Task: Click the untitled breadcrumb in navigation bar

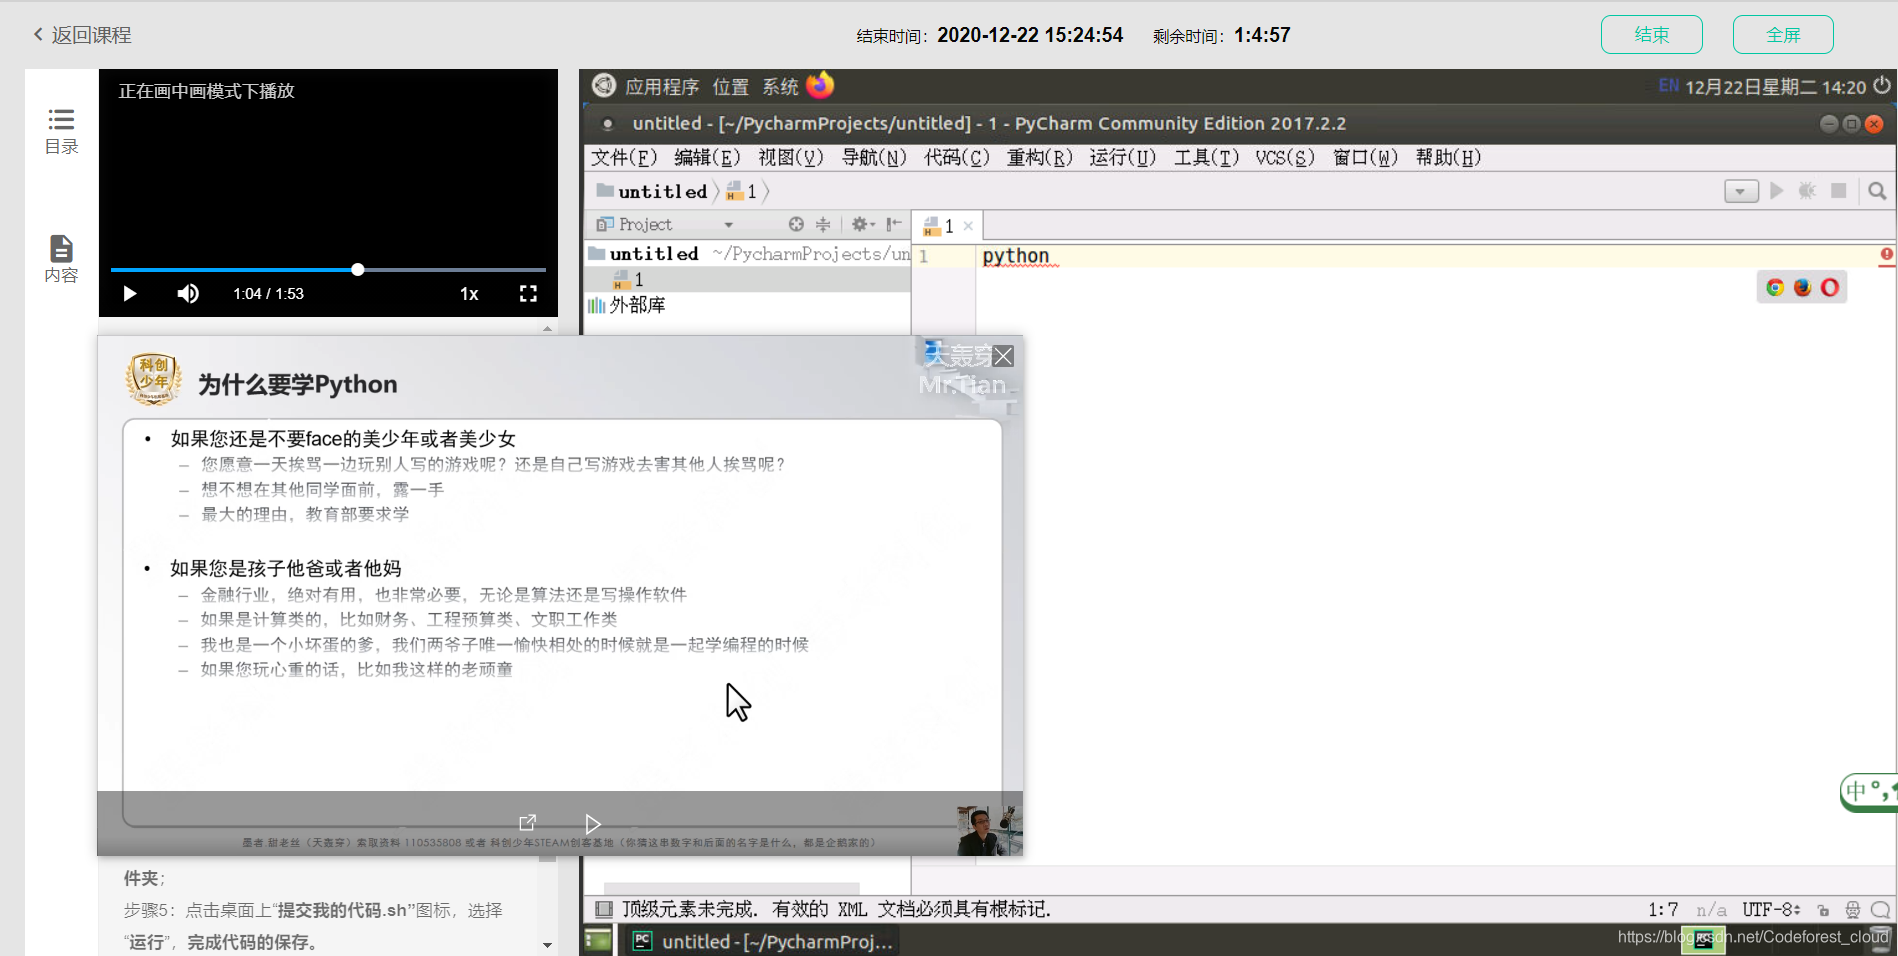Action: tap(652, 191)
